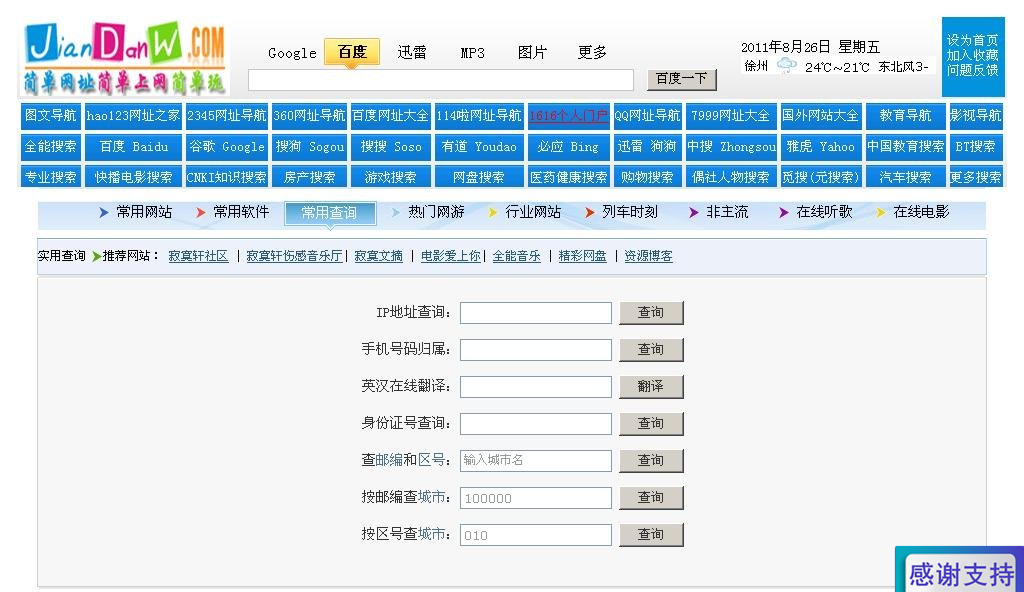
Task: Click 查询 button for 按区号查城市
Action: (x=651, y=534)
